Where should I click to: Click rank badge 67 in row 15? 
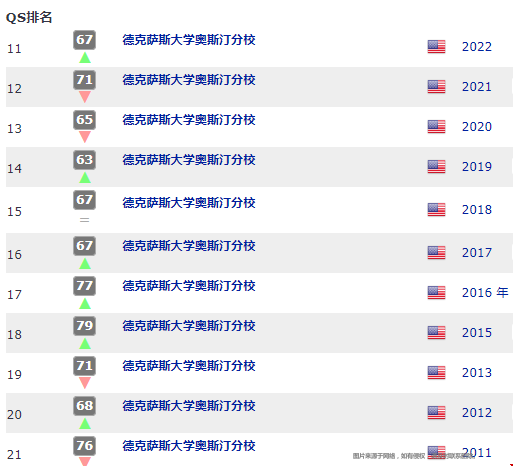(x=85, y=200)
